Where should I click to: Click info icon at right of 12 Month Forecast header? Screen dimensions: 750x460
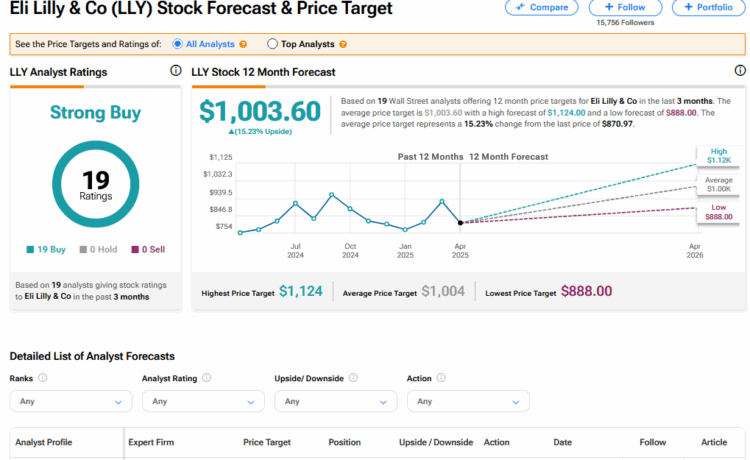739,72
